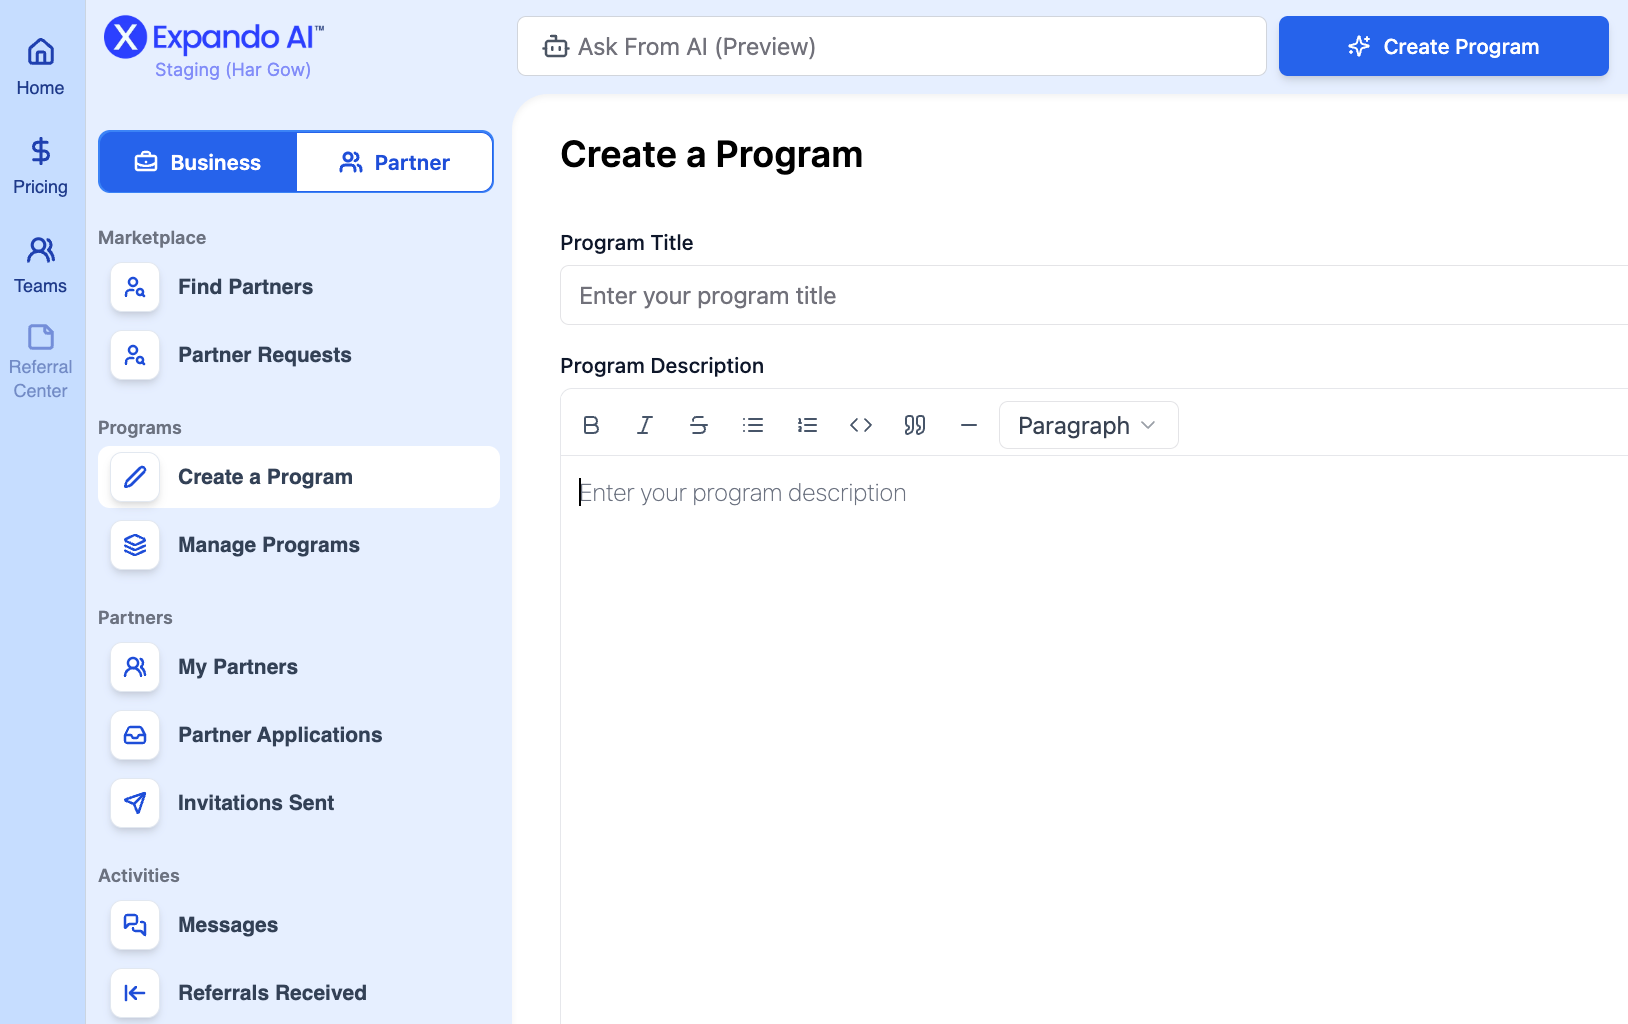
Task: Open Partner Applications
Action: (x=299, y=735)
